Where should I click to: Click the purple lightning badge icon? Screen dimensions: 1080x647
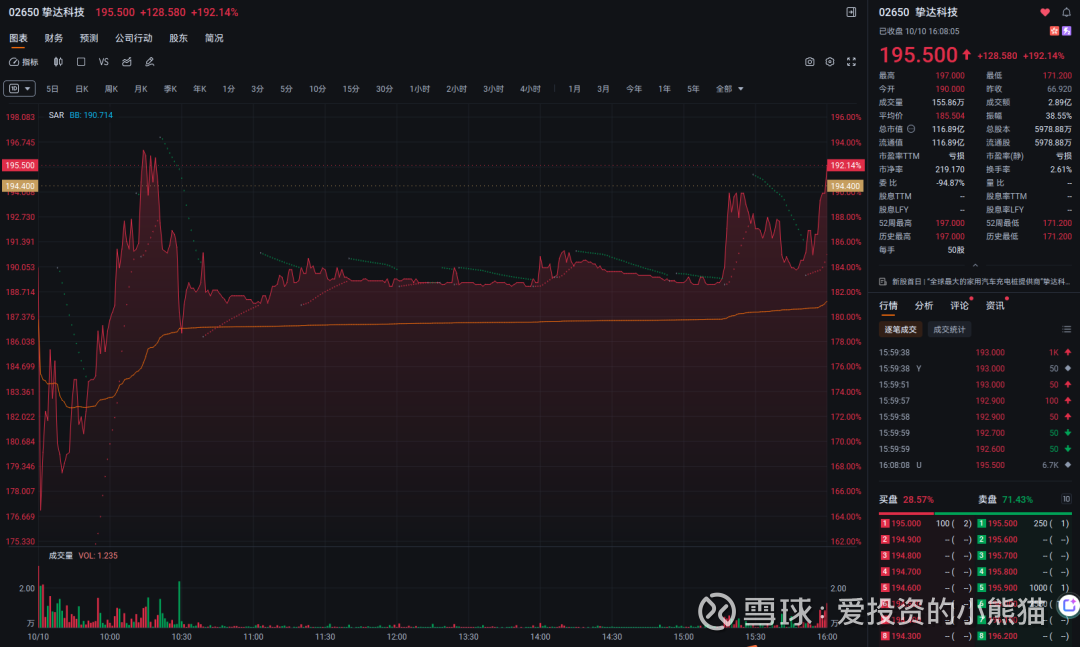click(x=1066, y=31)
